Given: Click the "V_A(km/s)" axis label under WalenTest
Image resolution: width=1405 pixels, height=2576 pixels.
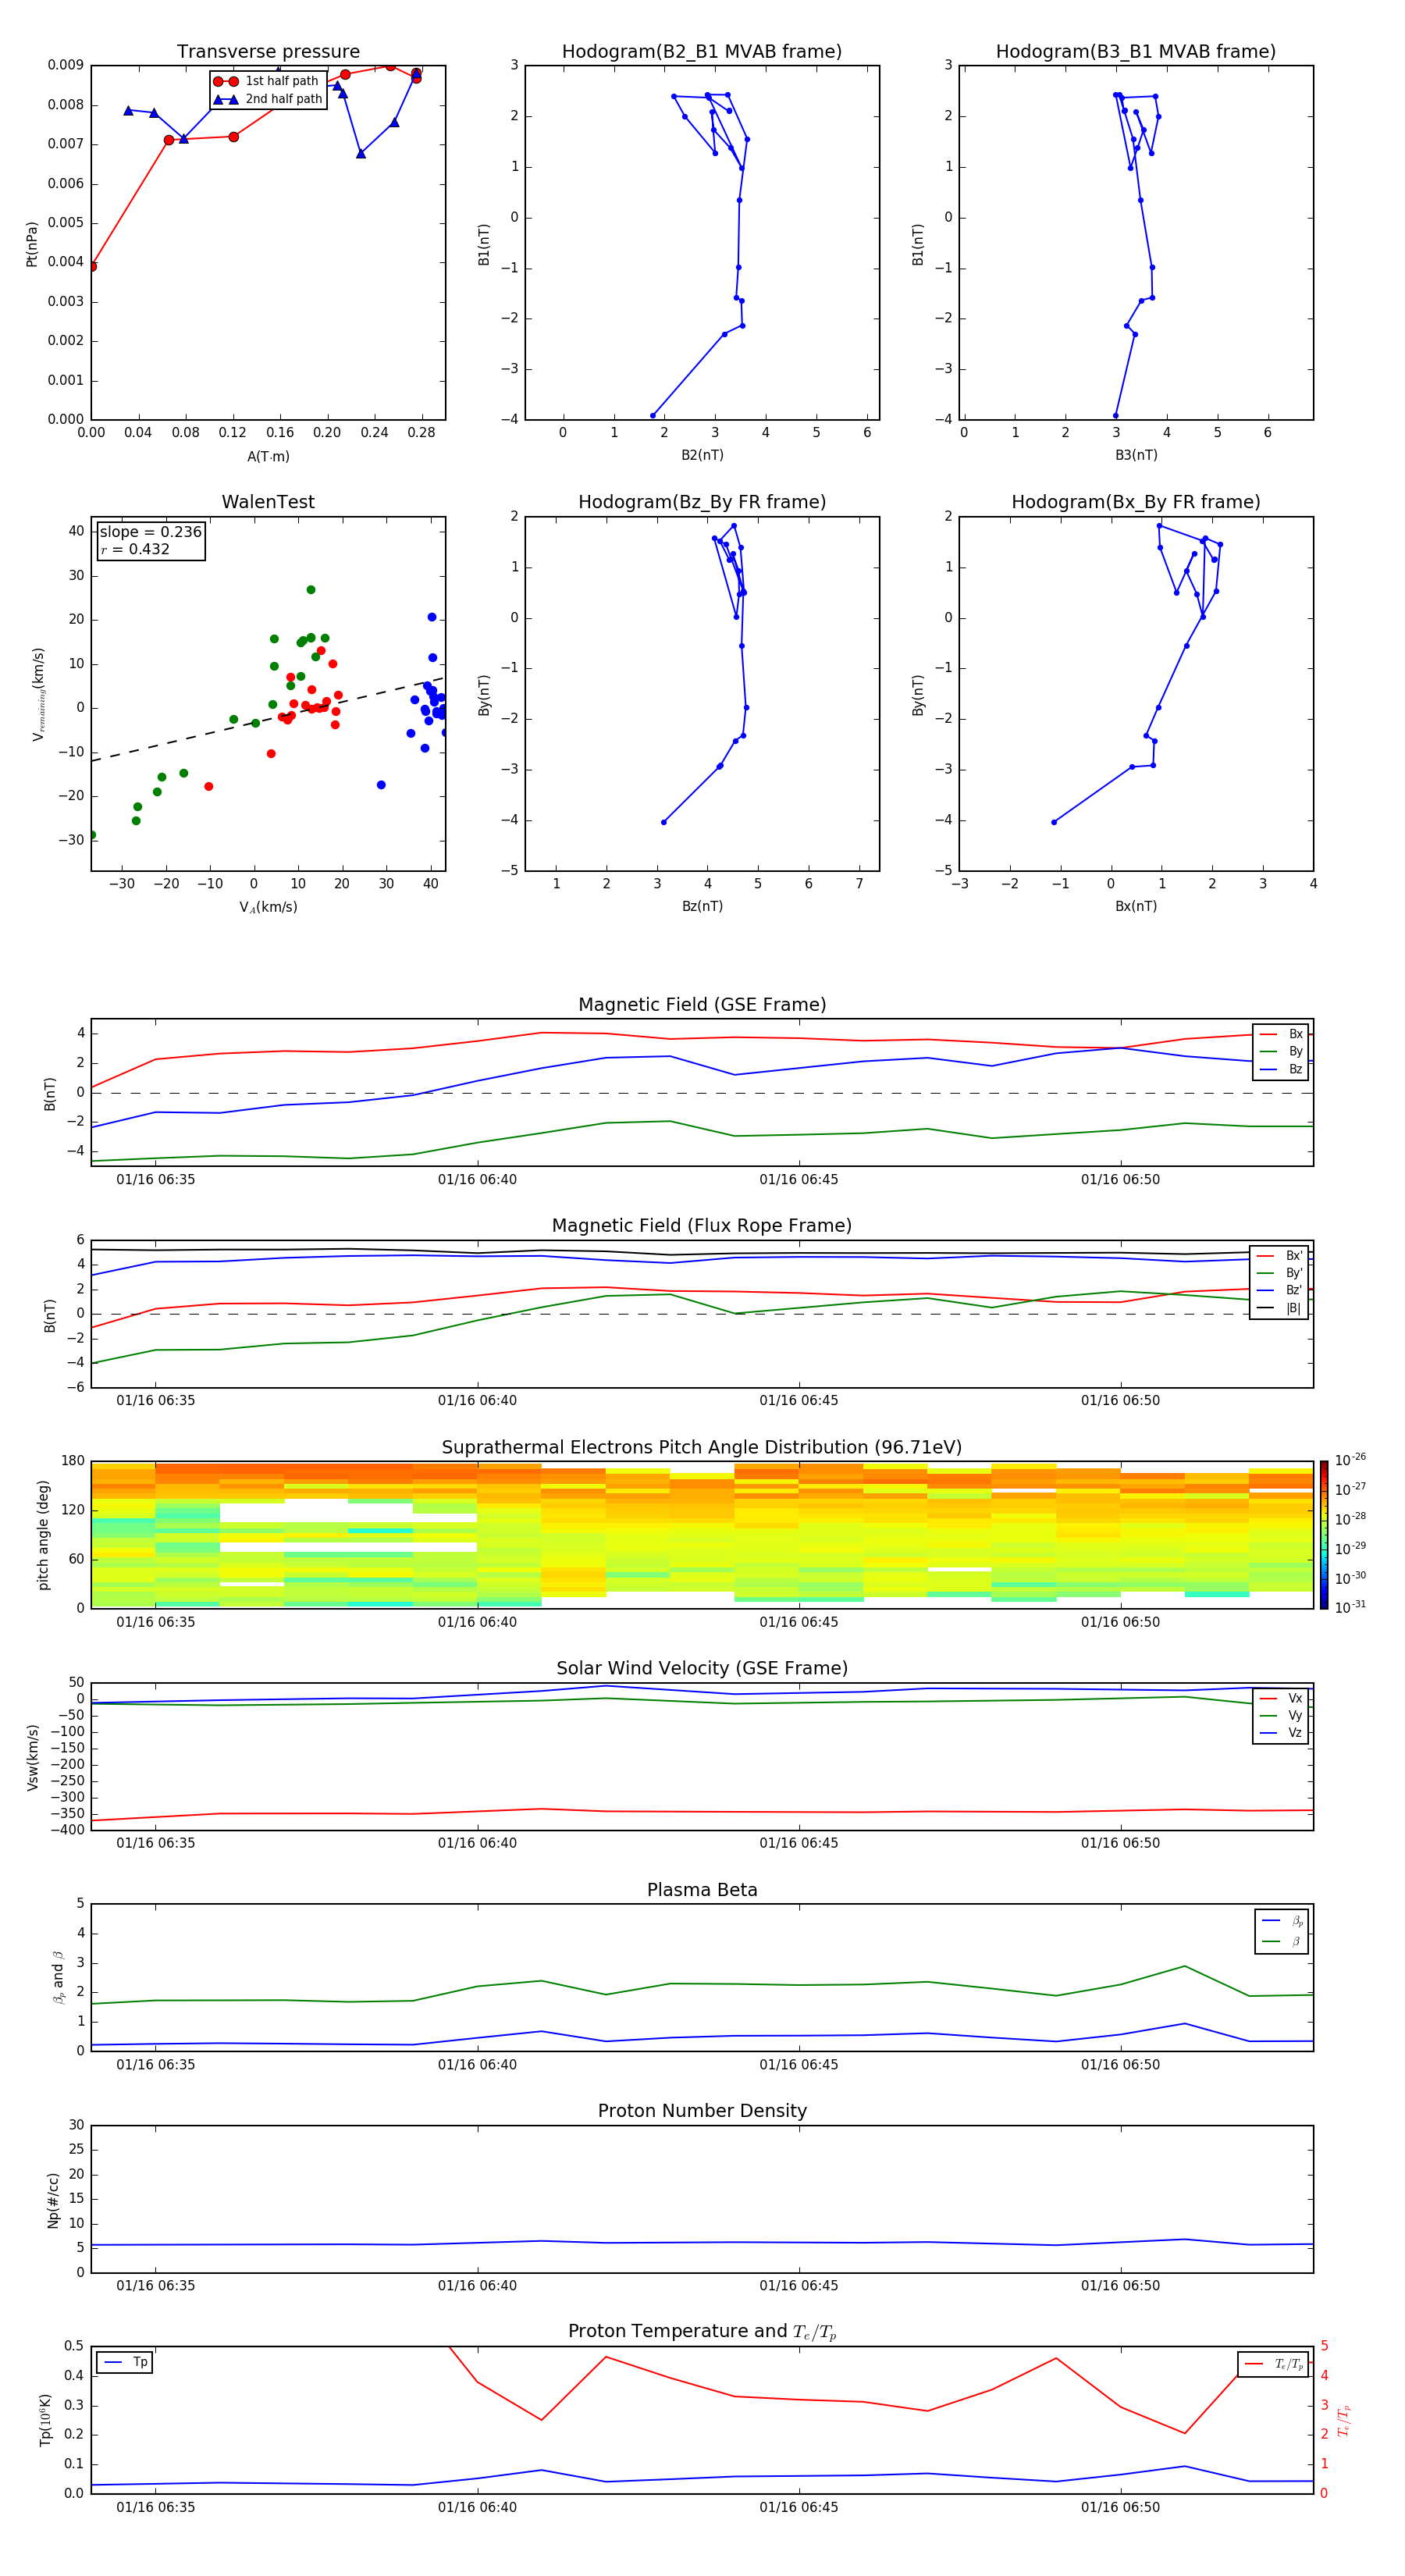Looking at the screenshot, I should (x=268, y=907).
